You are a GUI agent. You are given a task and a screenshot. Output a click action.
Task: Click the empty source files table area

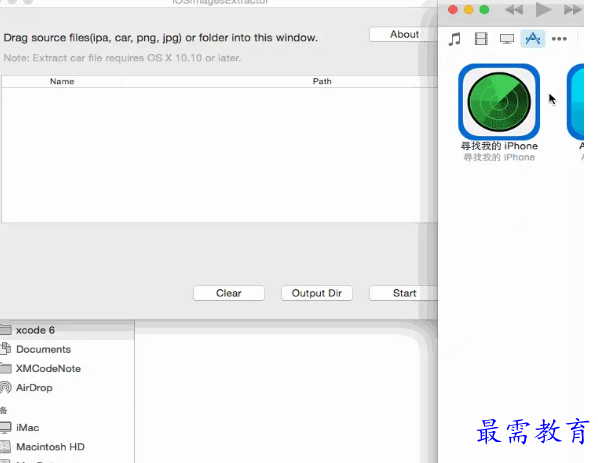tap(219, 155)
